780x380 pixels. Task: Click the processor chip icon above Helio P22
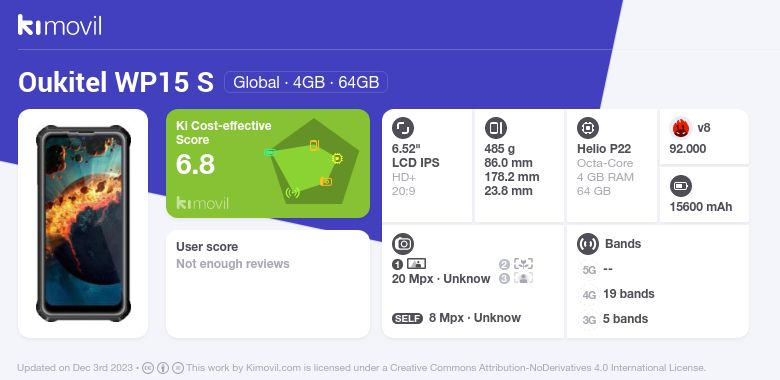[x=588, y=128]
